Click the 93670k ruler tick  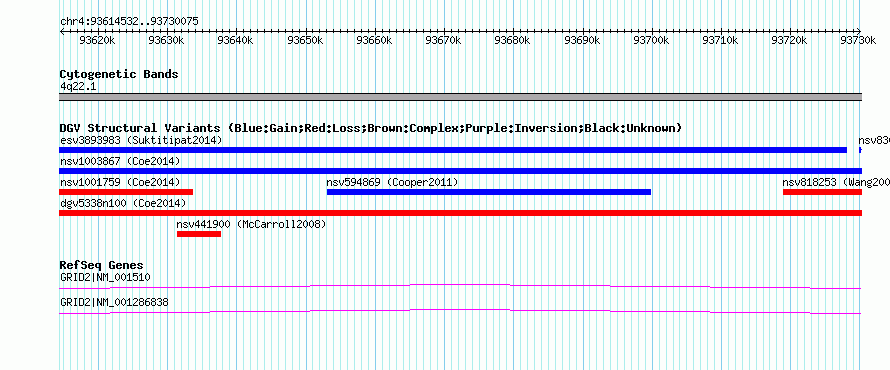[x=444, y=40]
